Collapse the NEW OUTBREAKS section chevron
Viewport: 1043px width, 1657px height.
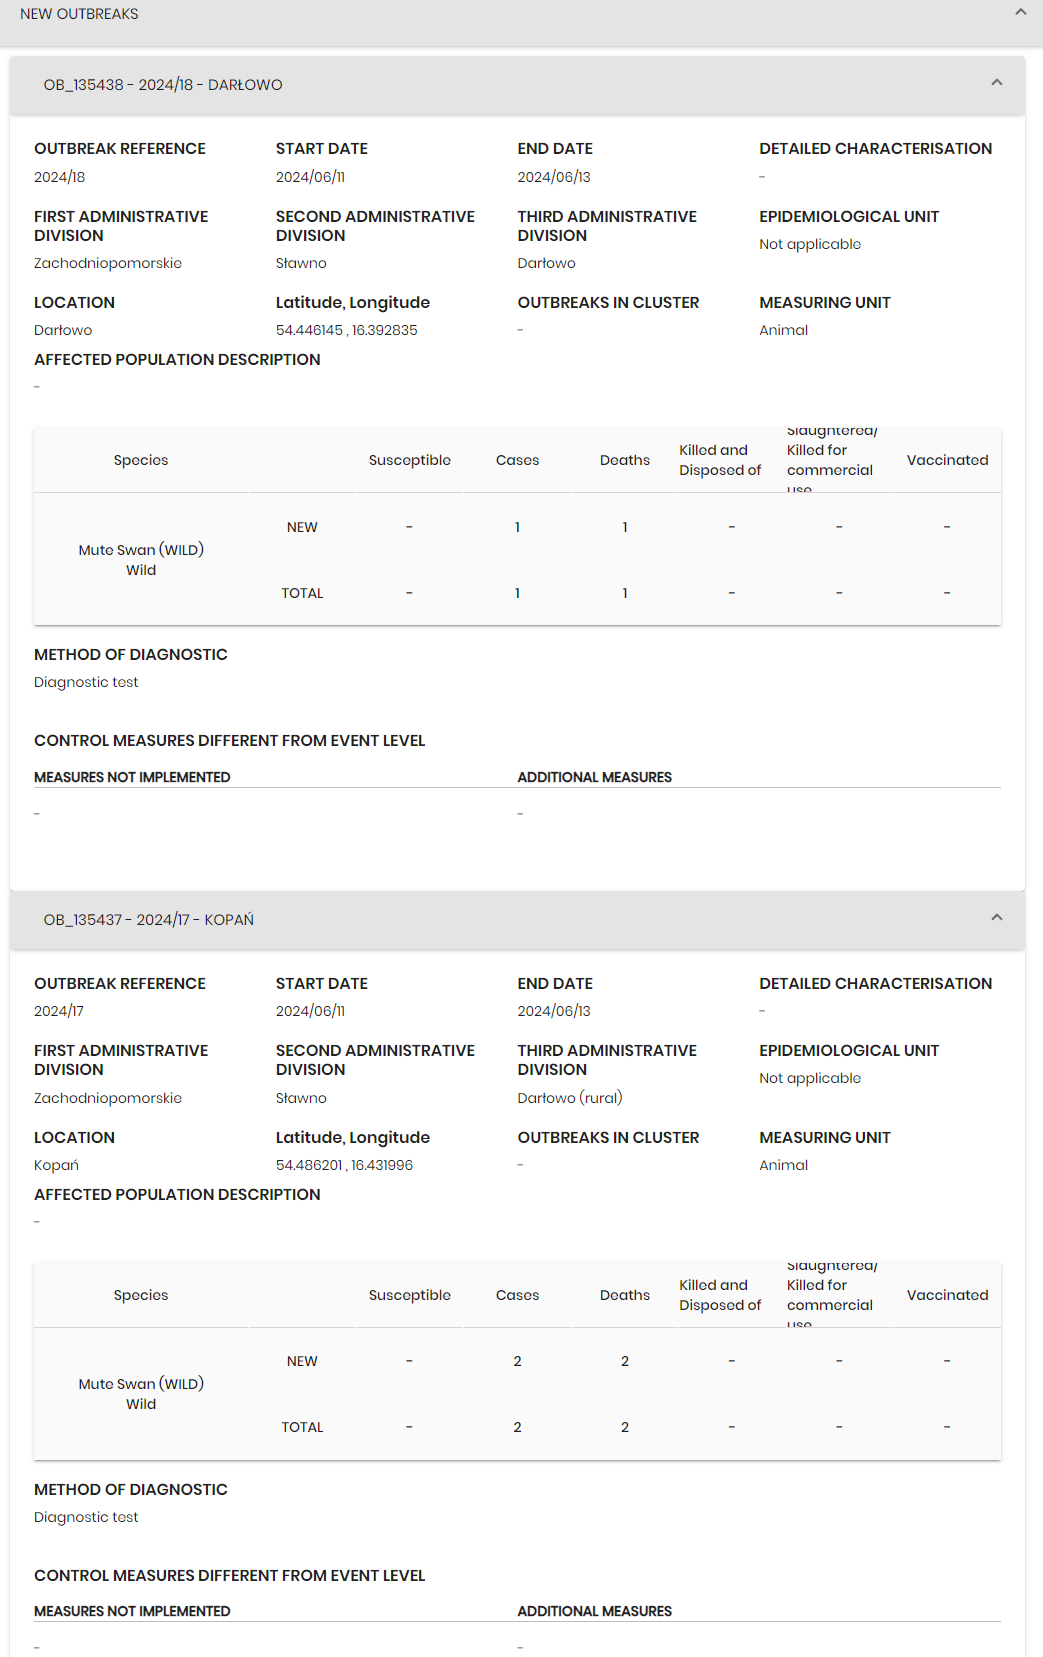pyautogui.click(x=1020, y=13)
